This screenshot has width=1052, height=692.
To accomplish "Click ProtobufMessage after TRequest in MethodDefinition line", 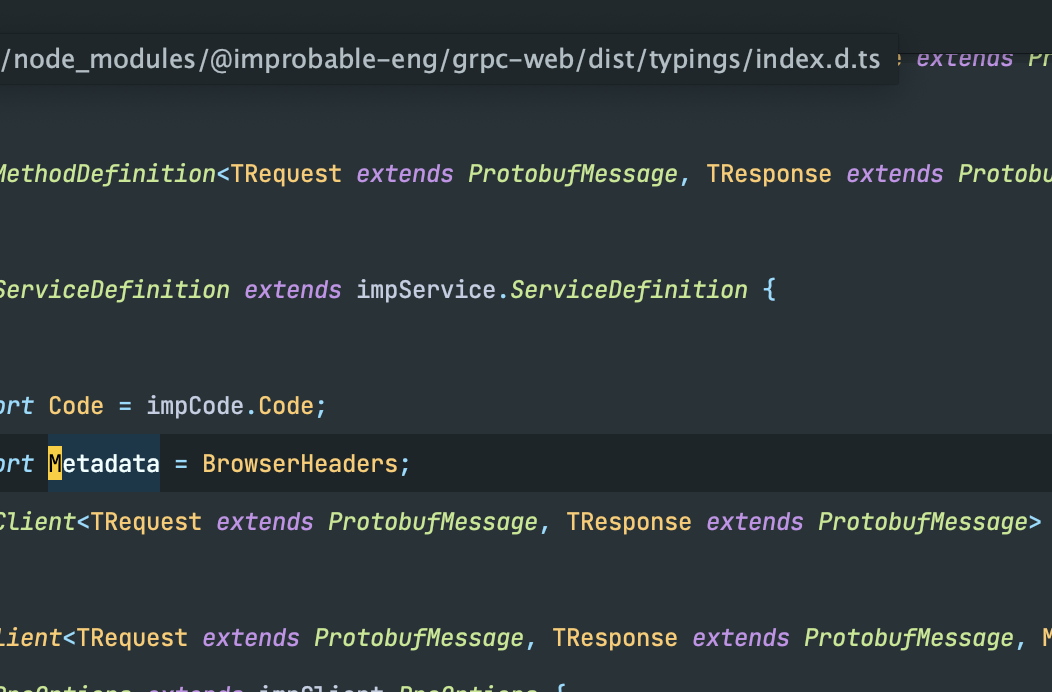I will coord(573,175).
